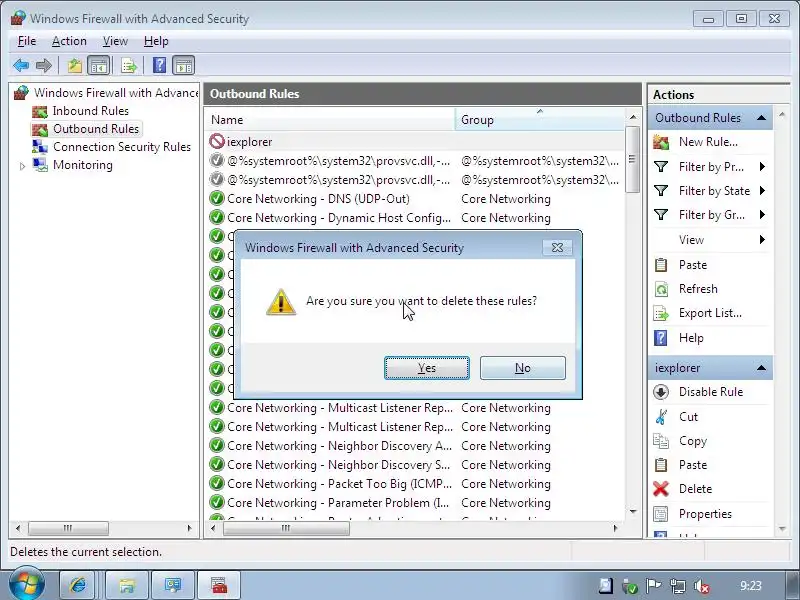Select Core Networking - Parameter Problem rule
The height and width of the screenshot is (600, 800).
(x=416, y=503)
